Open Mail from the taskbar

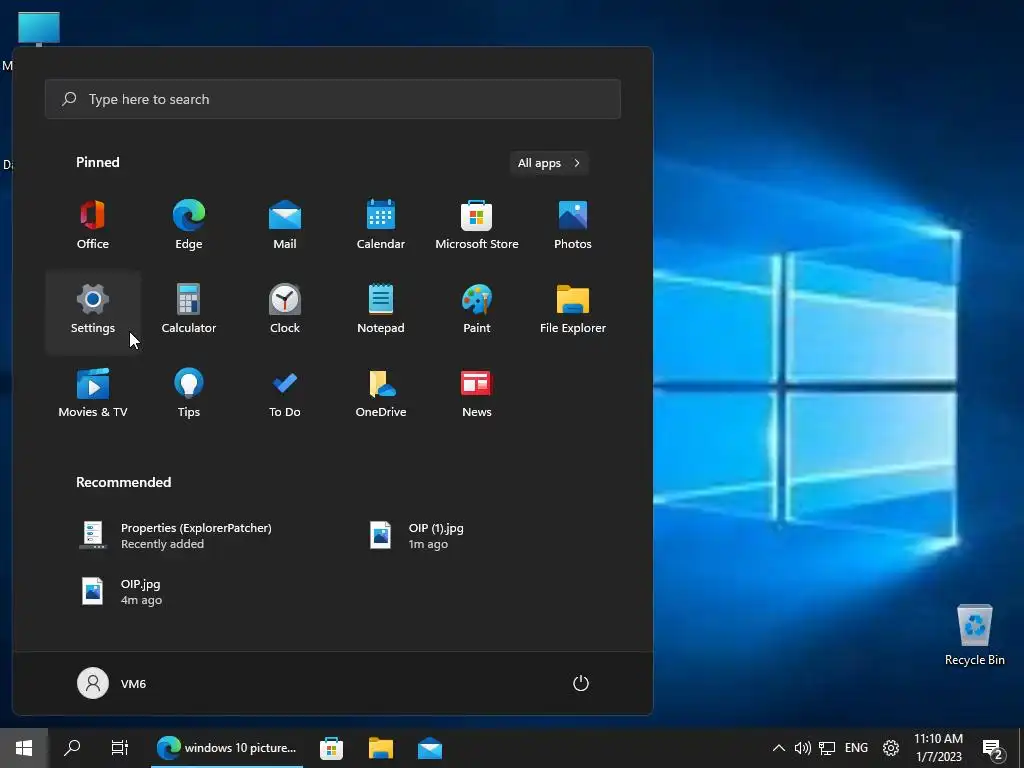(430, 748)
